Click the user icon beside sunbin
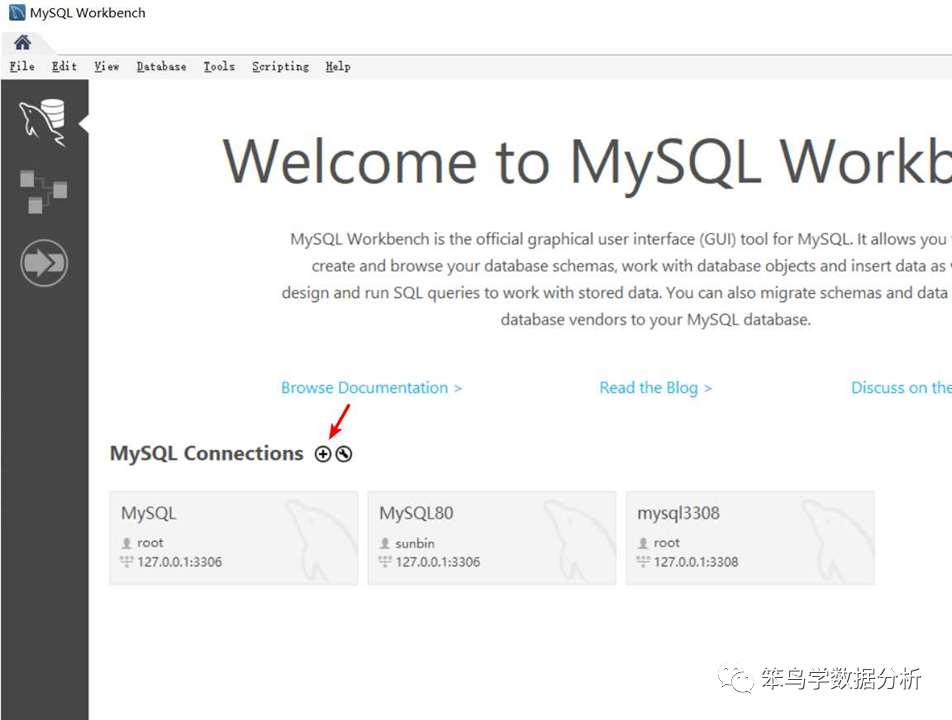The height and width of the screenshot is (720, 952). point(384,543)
